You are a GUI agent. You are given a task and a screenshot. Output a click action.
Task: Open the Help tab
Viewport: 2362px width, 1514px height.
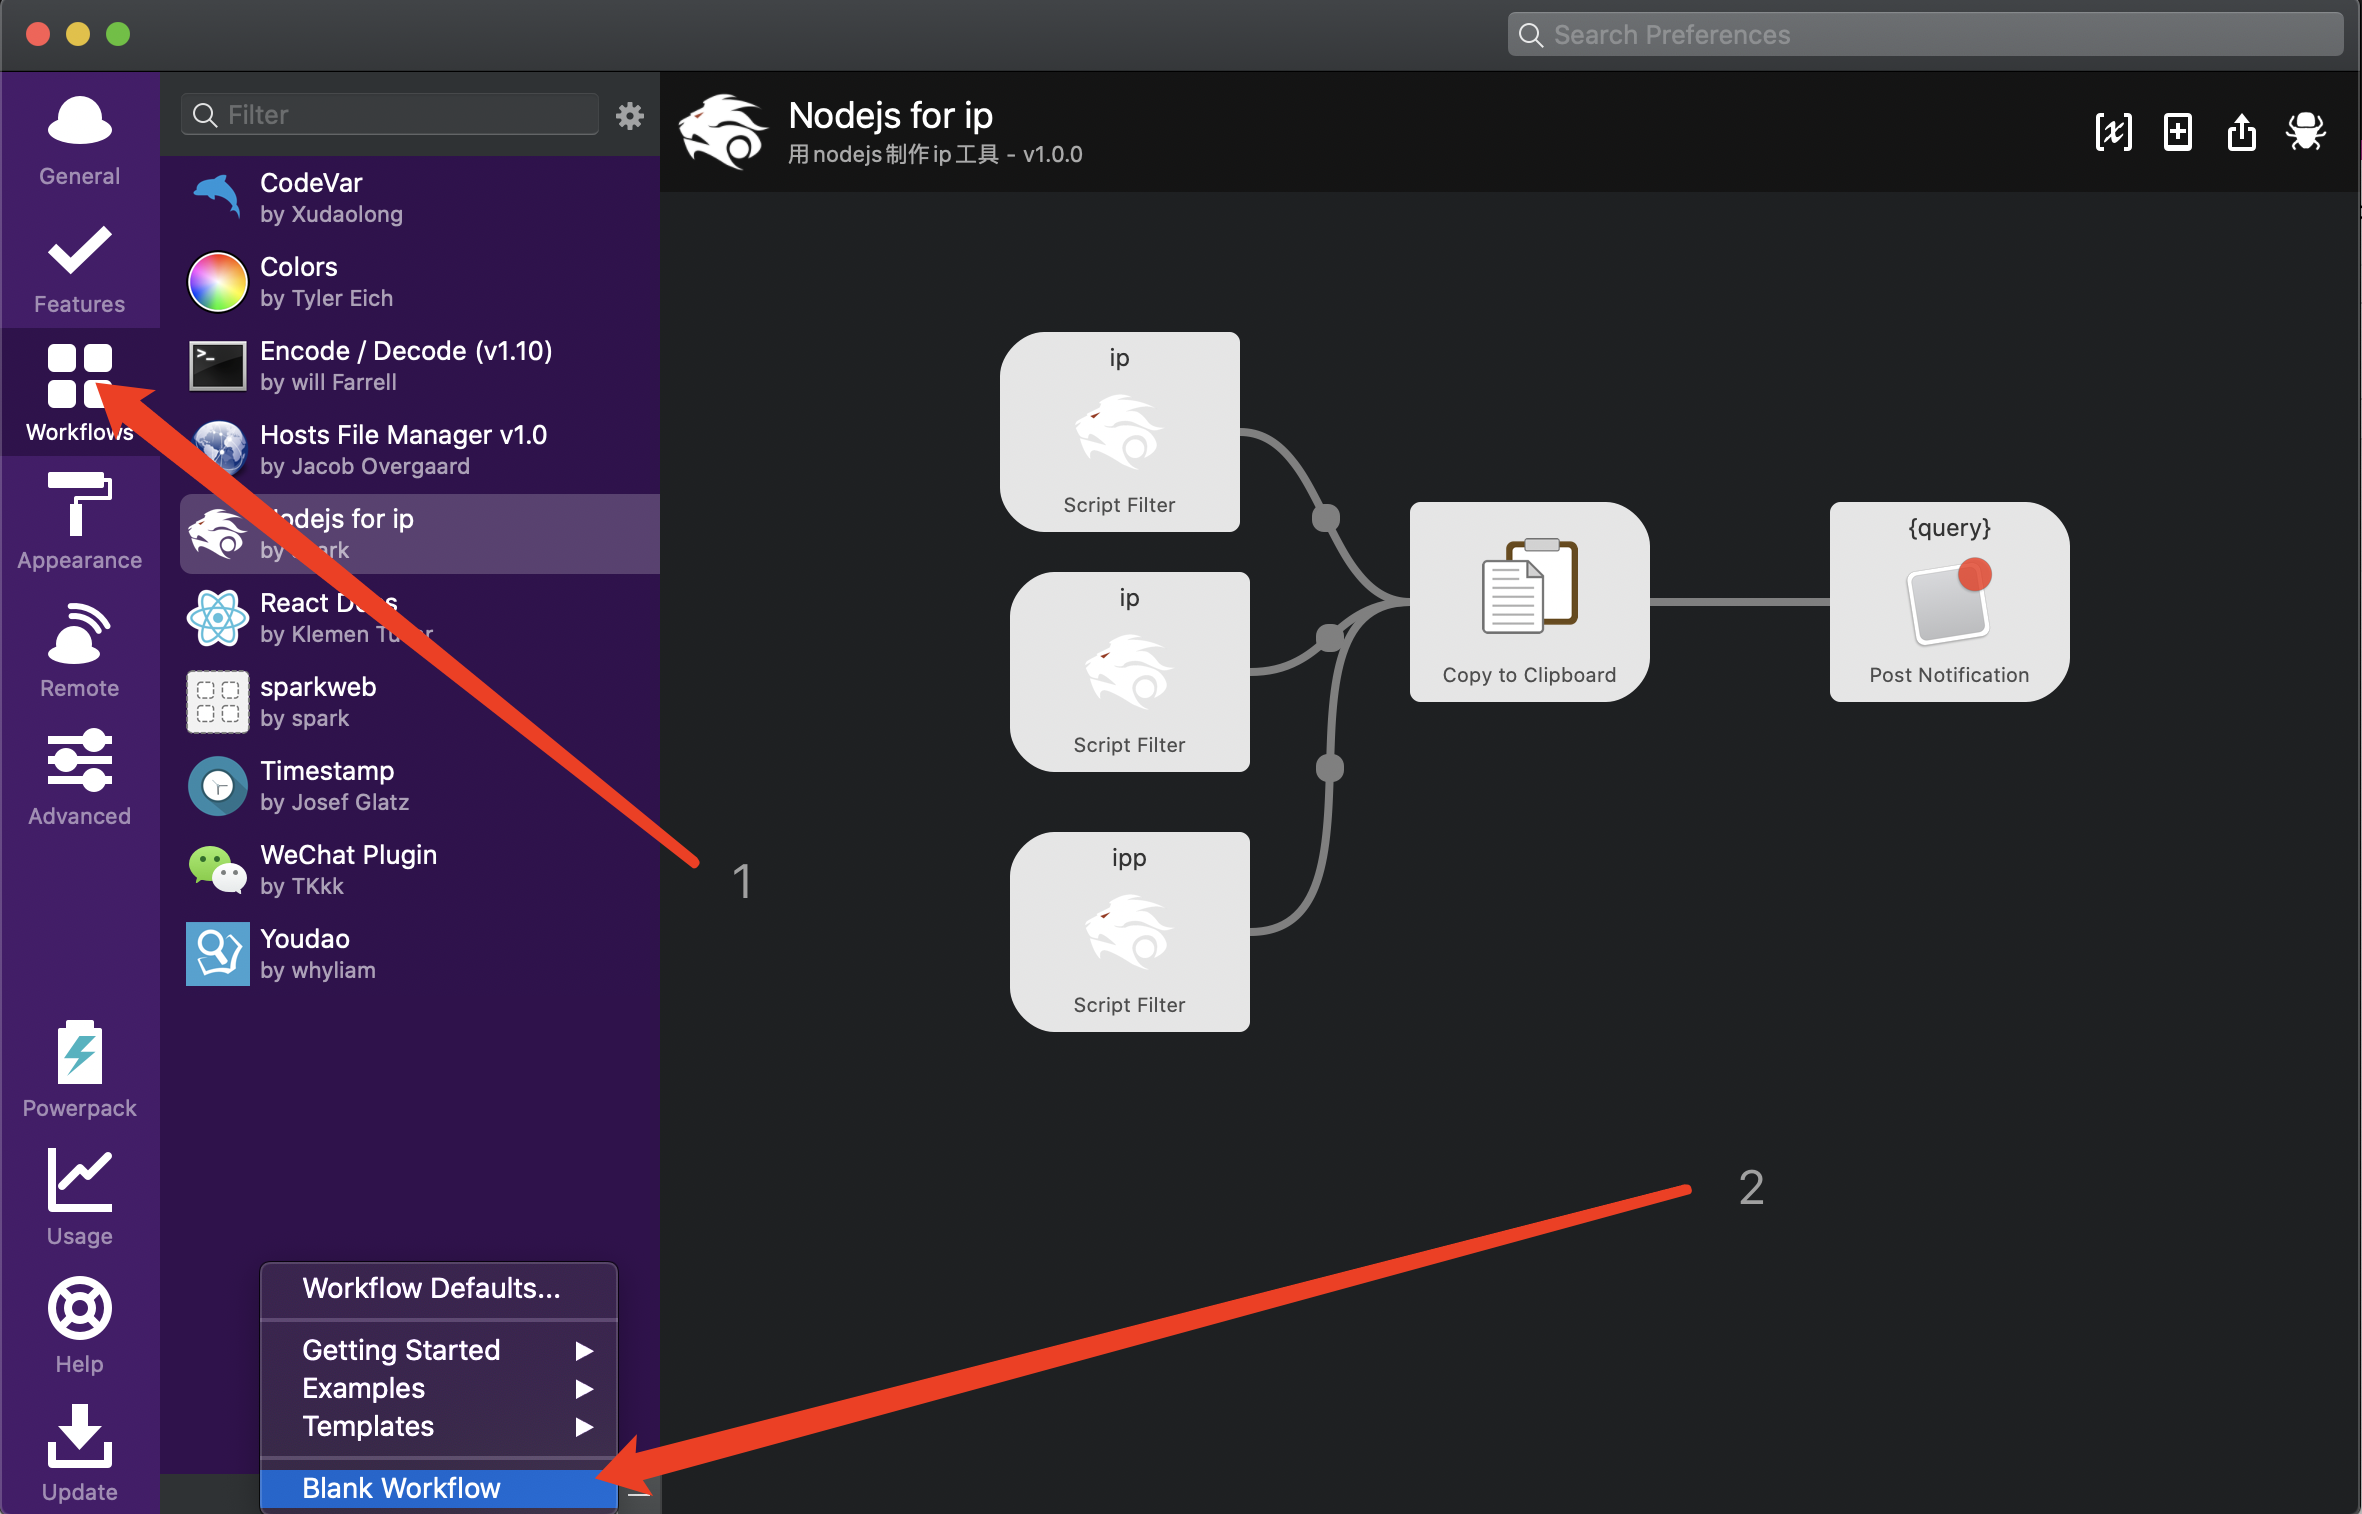tap(80, 1324)
